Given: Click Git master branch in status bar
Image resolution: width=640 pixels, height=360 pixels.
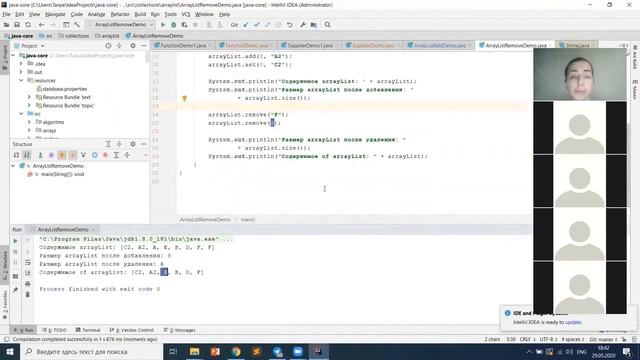Looking at the screenshot, I should pyautogui.click(x=603, y=340).
